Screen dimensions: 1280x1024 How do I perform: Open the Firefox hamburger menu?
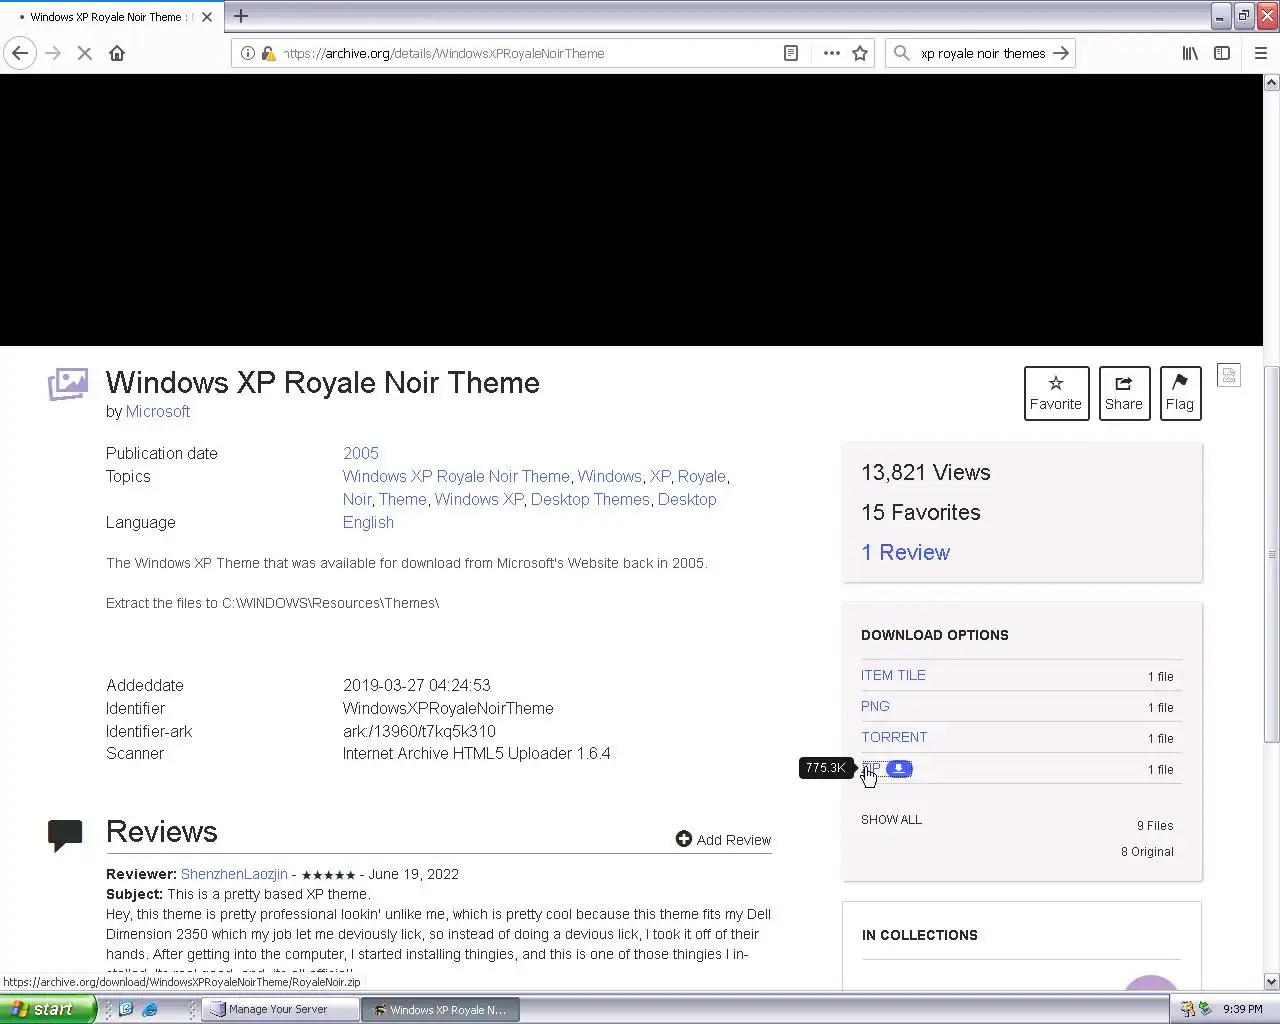(1261, 53)
